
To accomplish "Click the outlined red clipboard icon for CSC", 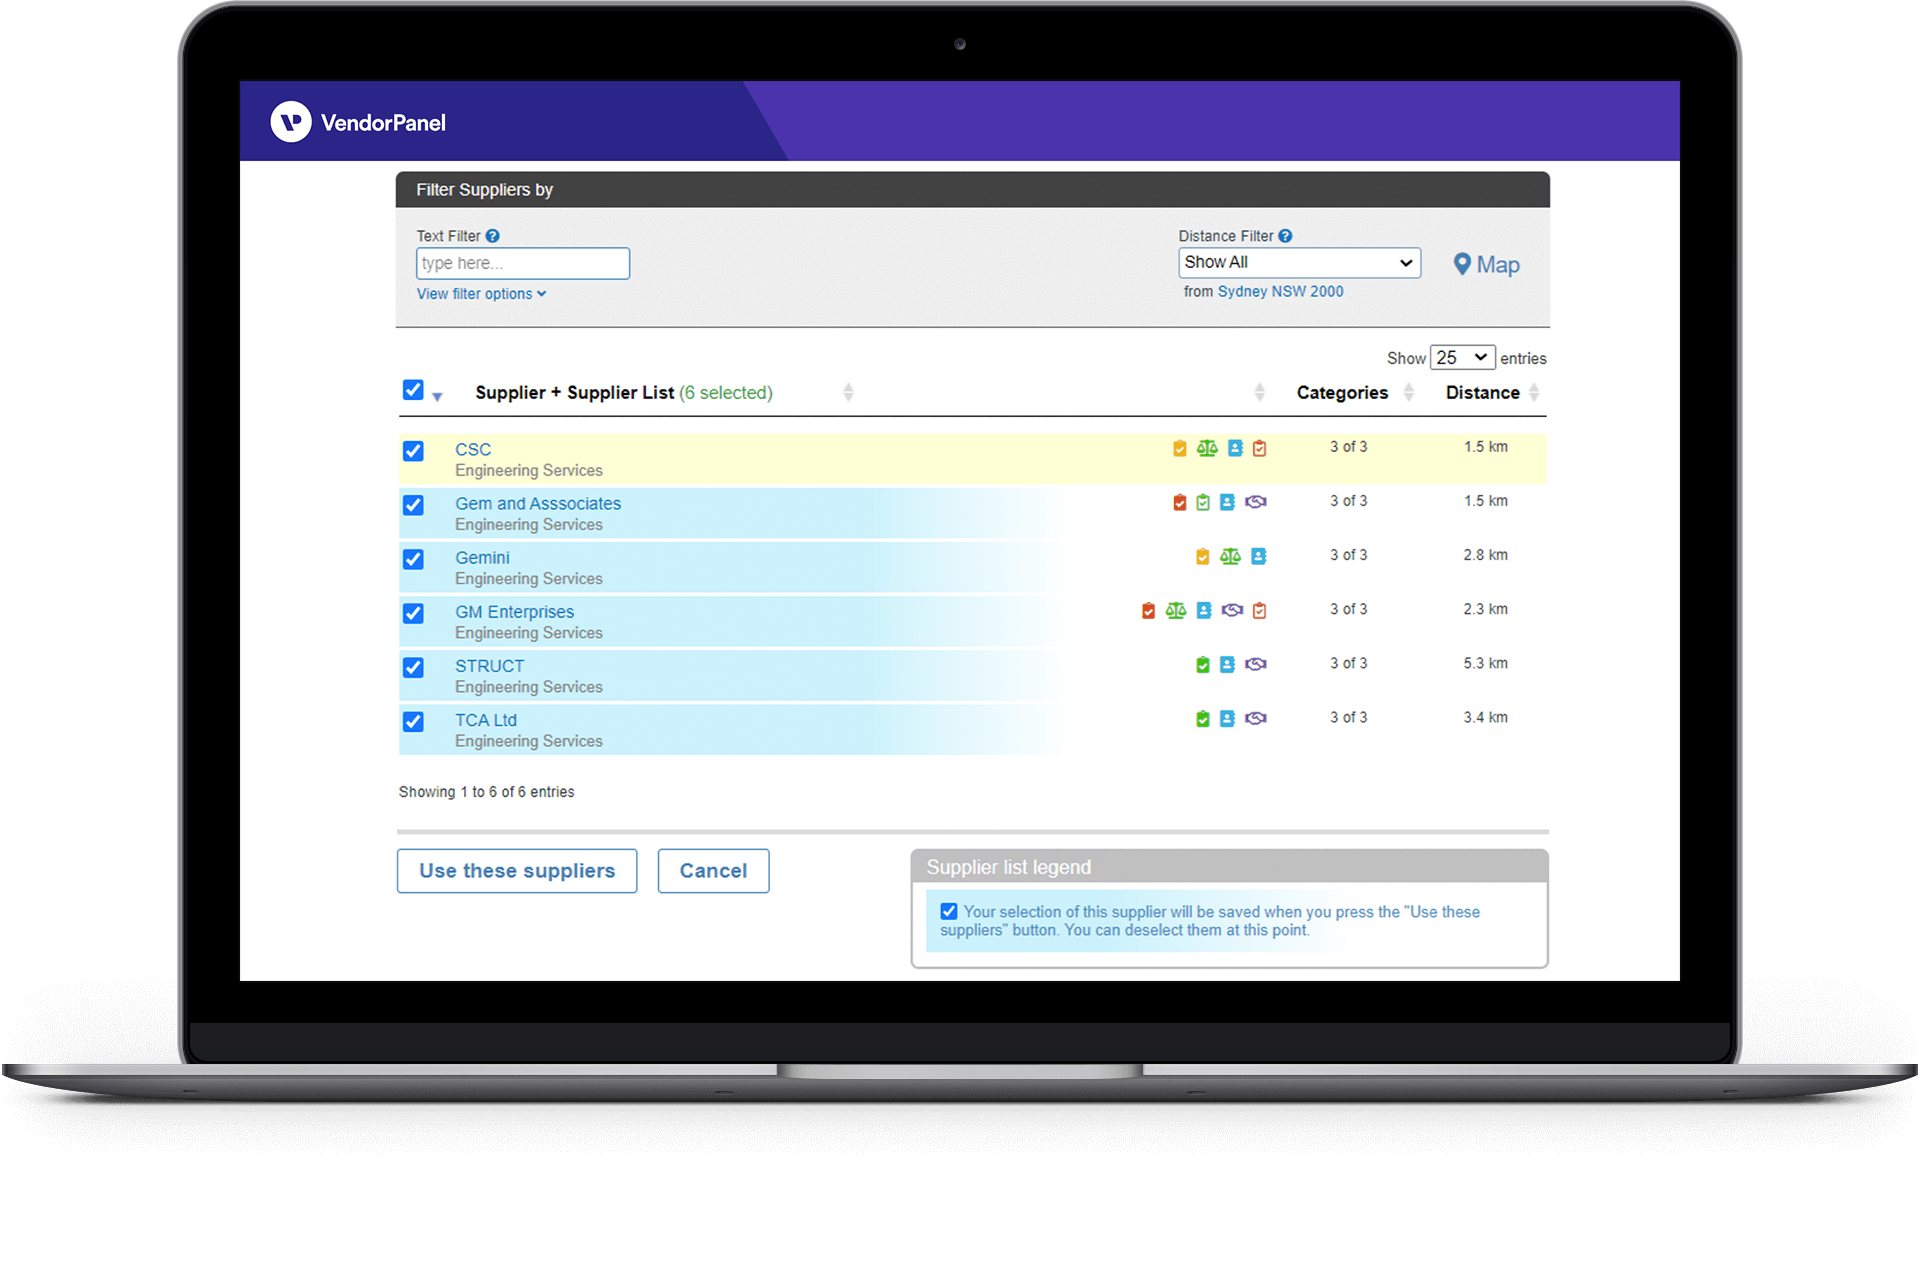I will click(1260, 448).
